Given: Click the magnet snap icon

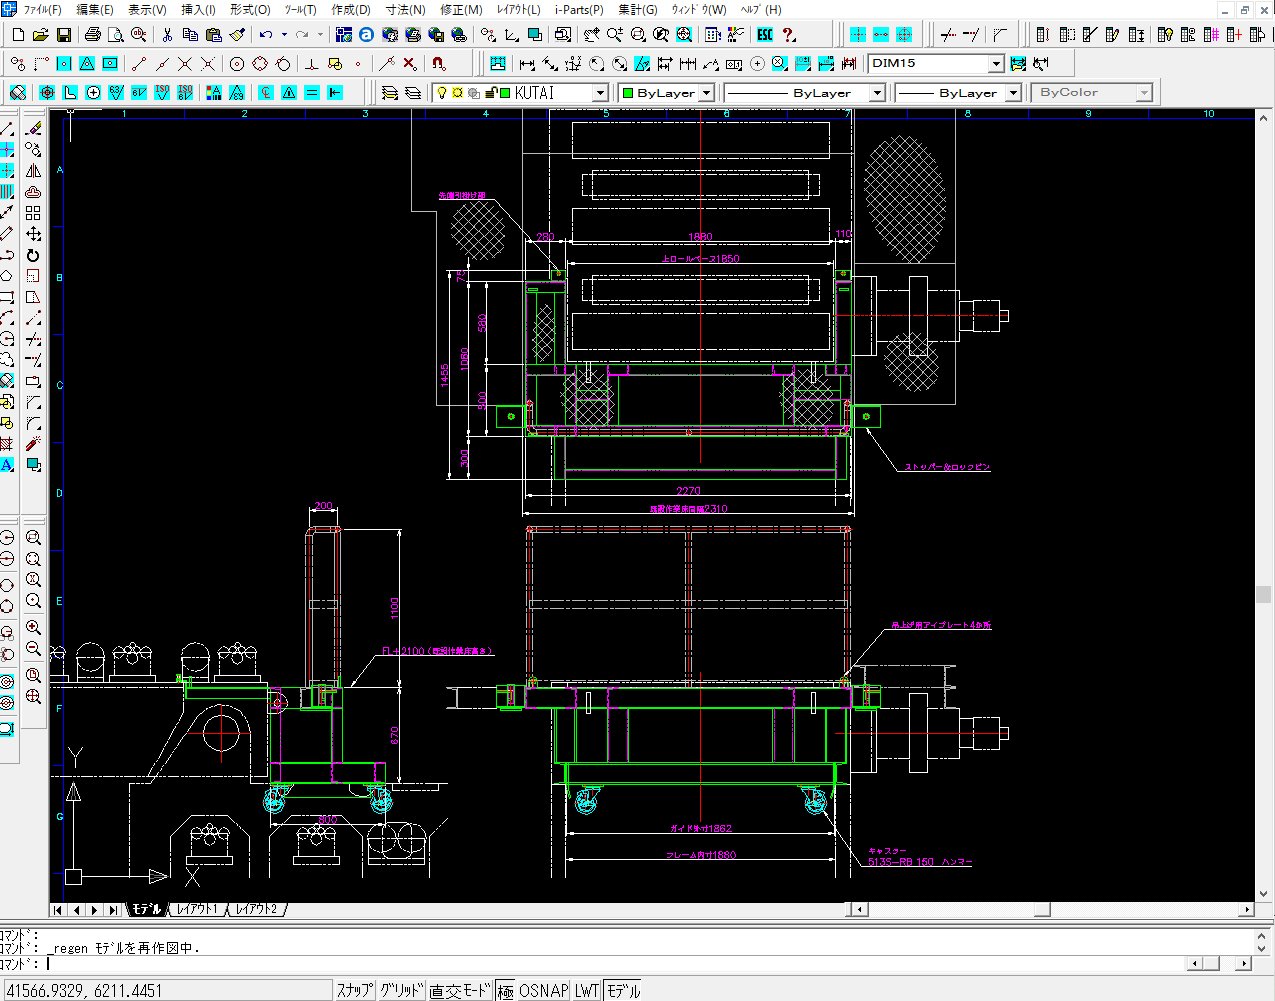Looking at the screenshot, I should point(438,64).
